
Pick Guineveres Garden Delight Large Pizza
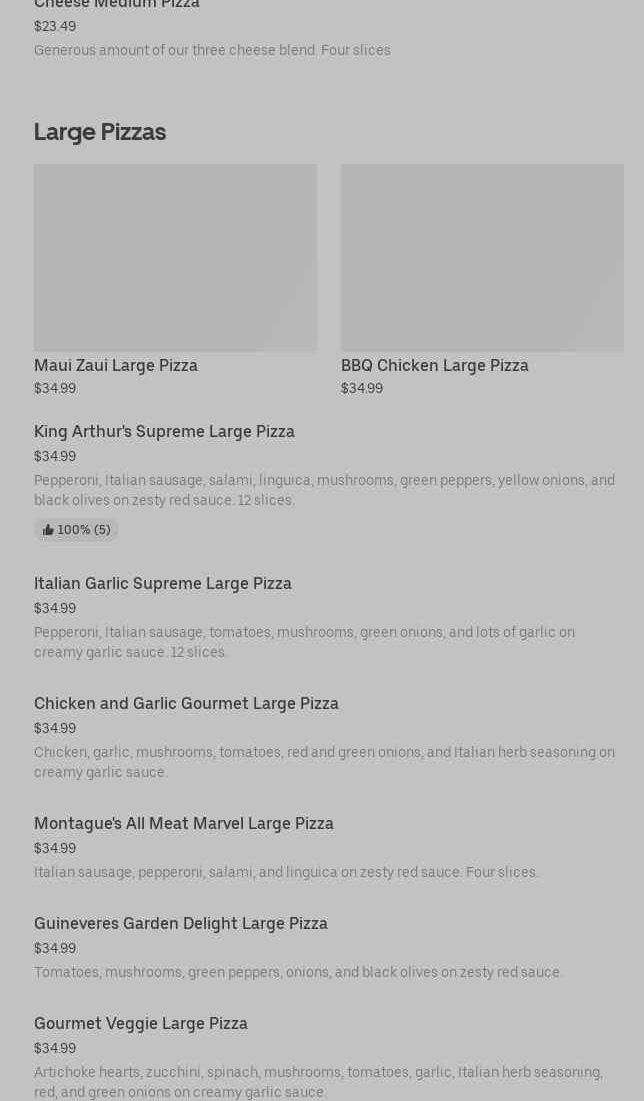tap(181, 923)
